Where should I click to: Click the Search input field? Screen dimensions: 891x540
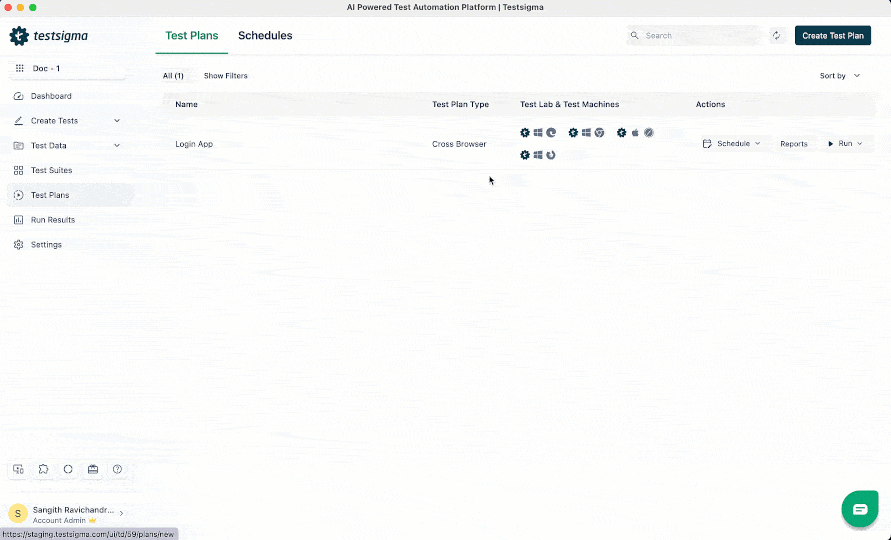tap(695, 36)
